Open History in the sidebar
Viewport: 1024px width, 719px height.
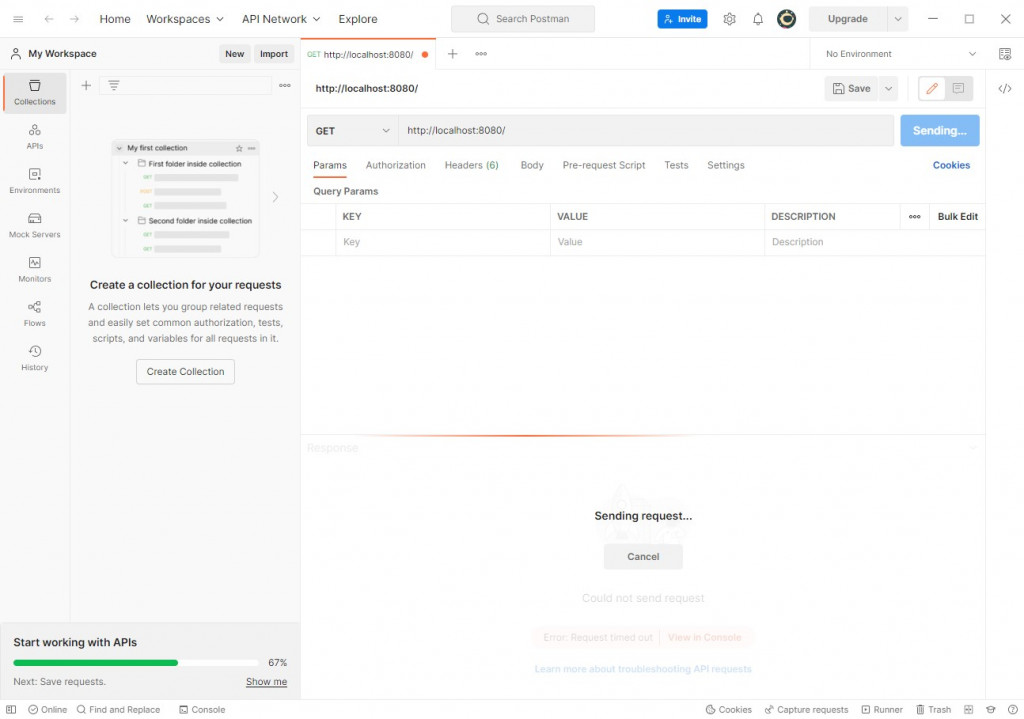pyautogui.click(x=35, y=359)
